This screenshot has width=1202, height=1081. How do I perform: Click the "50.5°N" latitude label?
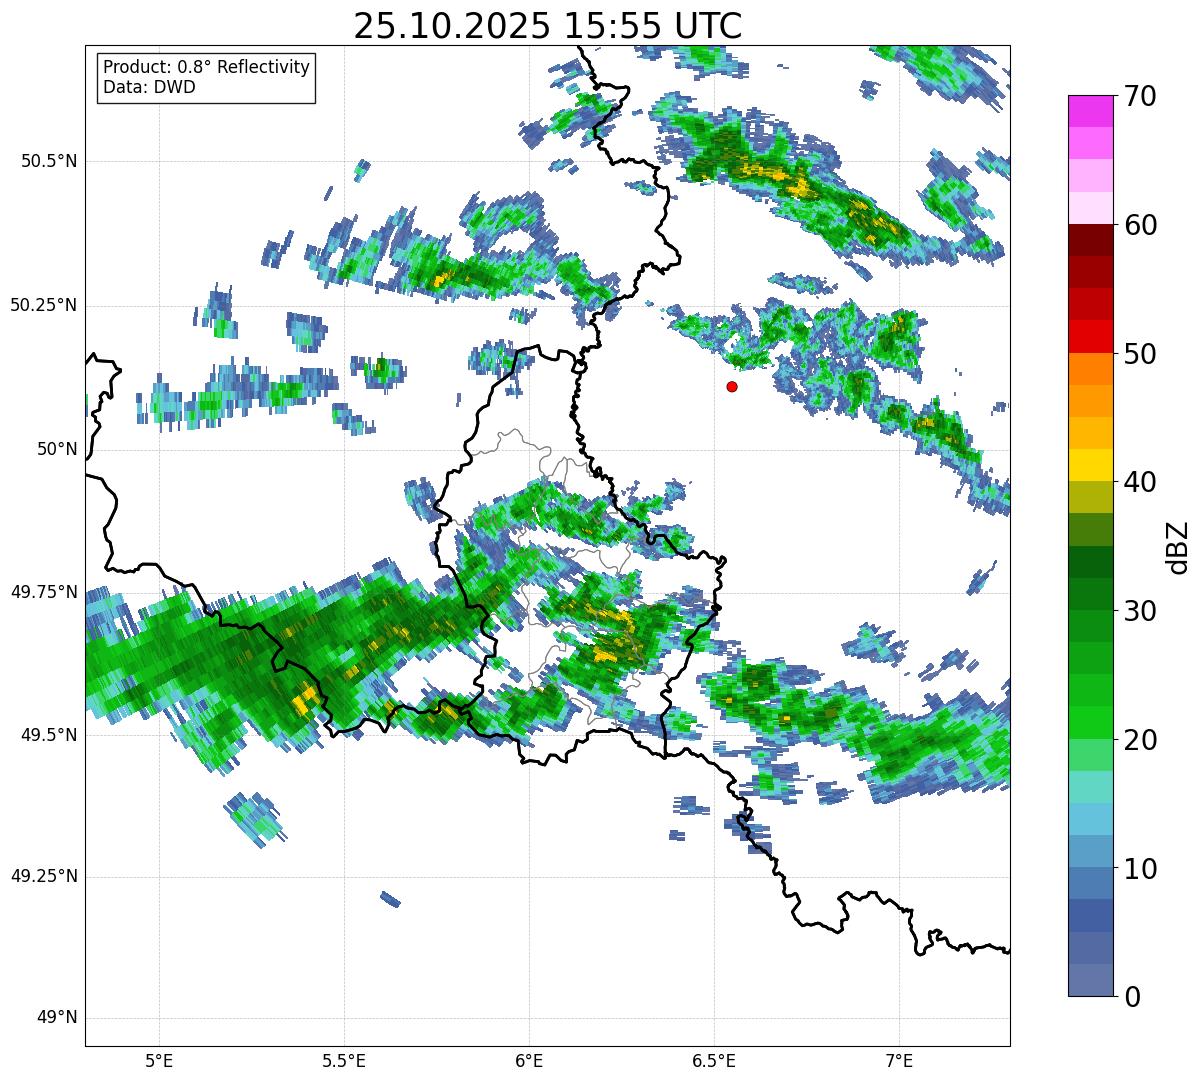point(49,161)
